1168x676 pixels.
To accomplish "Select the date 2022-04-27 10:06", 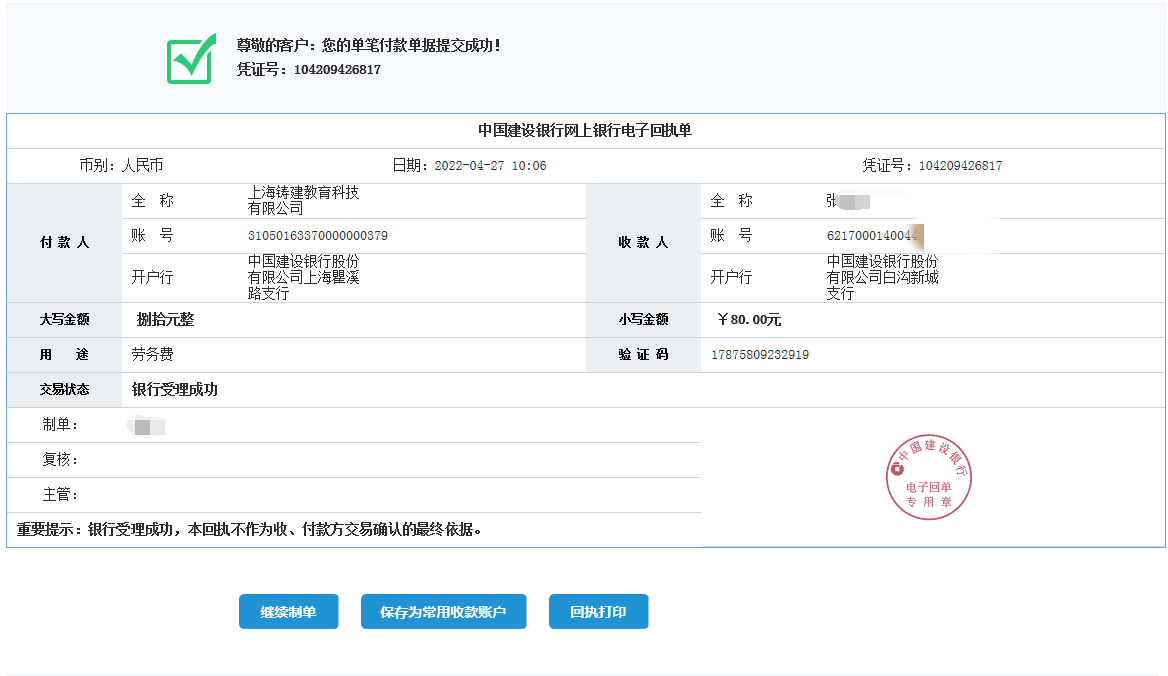I will click(490, 165).
